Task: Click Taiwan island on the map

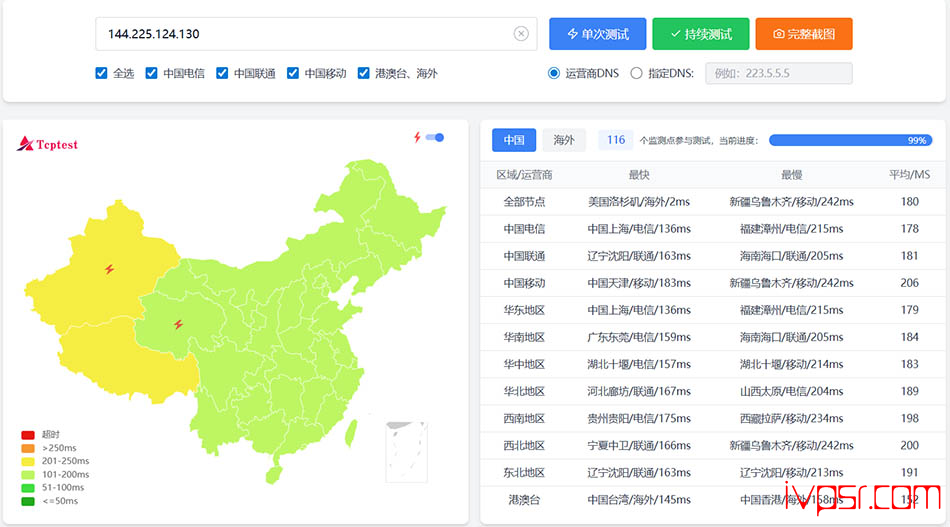Action: 351,434
